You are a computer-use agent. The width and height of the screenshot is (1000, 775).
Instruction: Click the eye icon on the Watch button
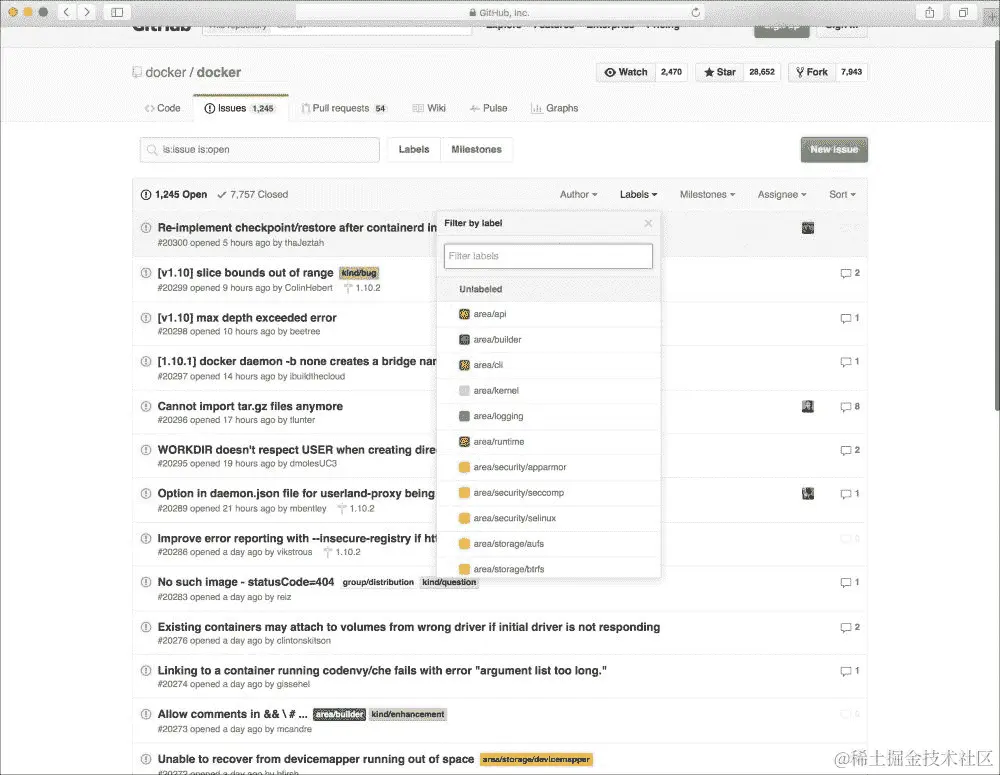(610, 72)
